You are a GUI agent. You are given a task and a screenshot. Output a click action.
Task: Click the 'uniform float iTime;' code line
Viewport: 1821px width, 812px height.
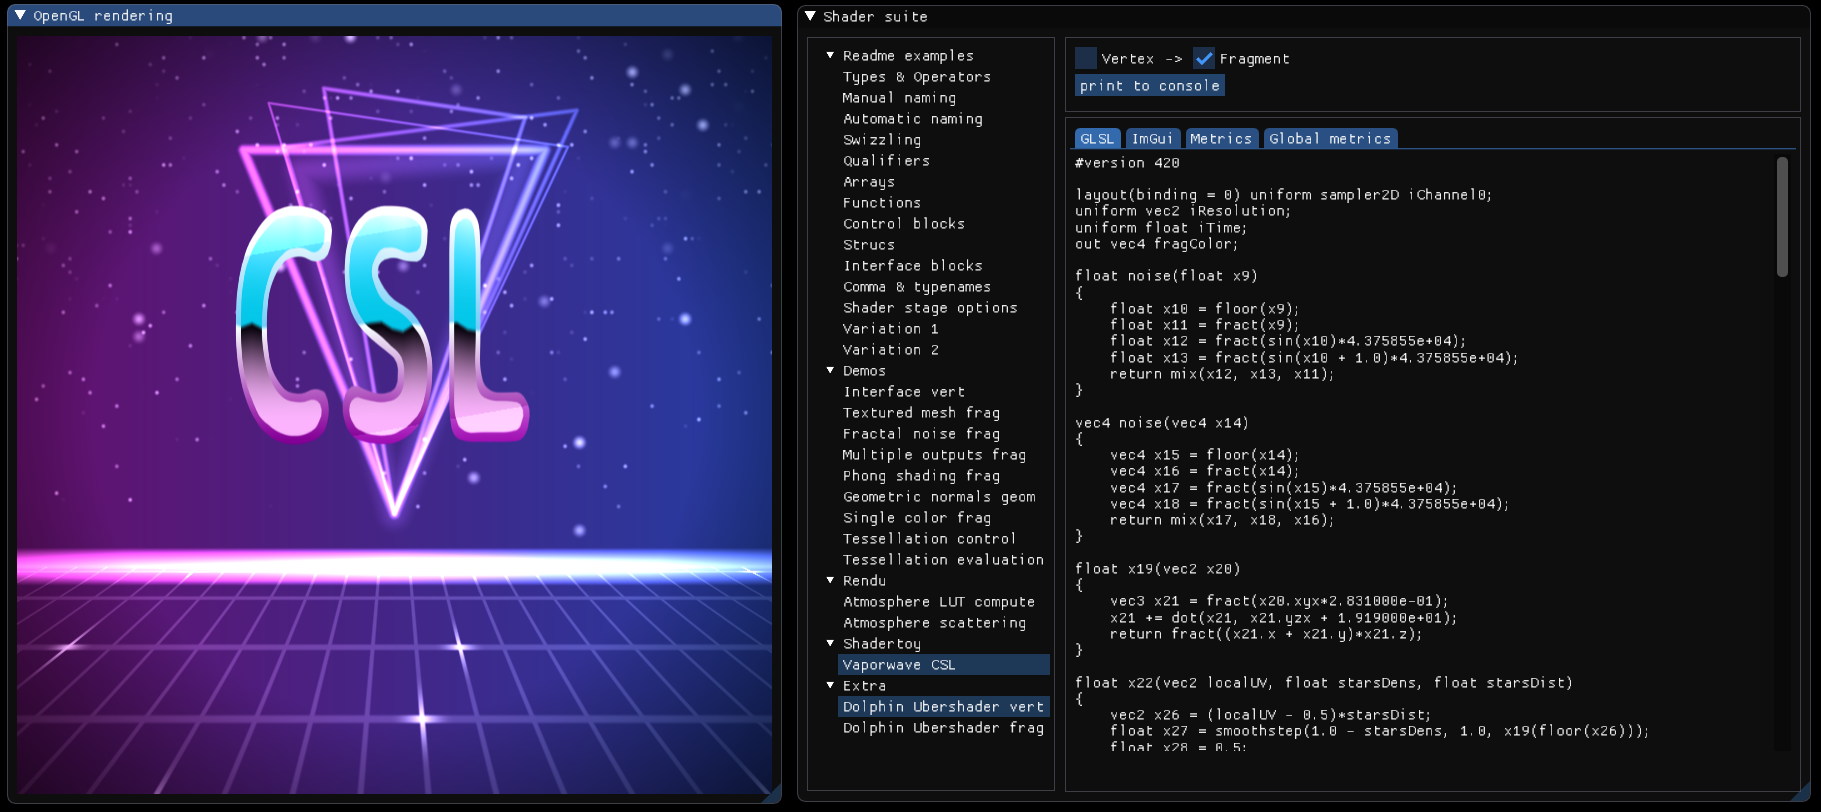(1161, 228)
